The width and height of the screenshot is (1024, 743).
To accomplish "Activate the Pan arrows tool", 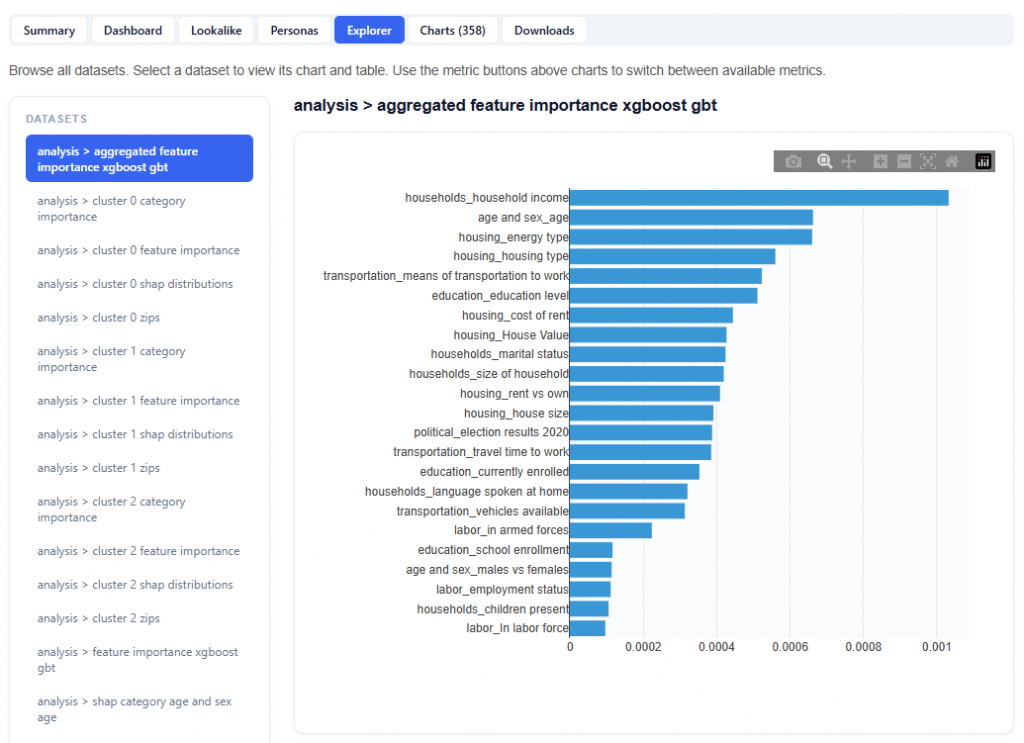I will click(849, 161).
